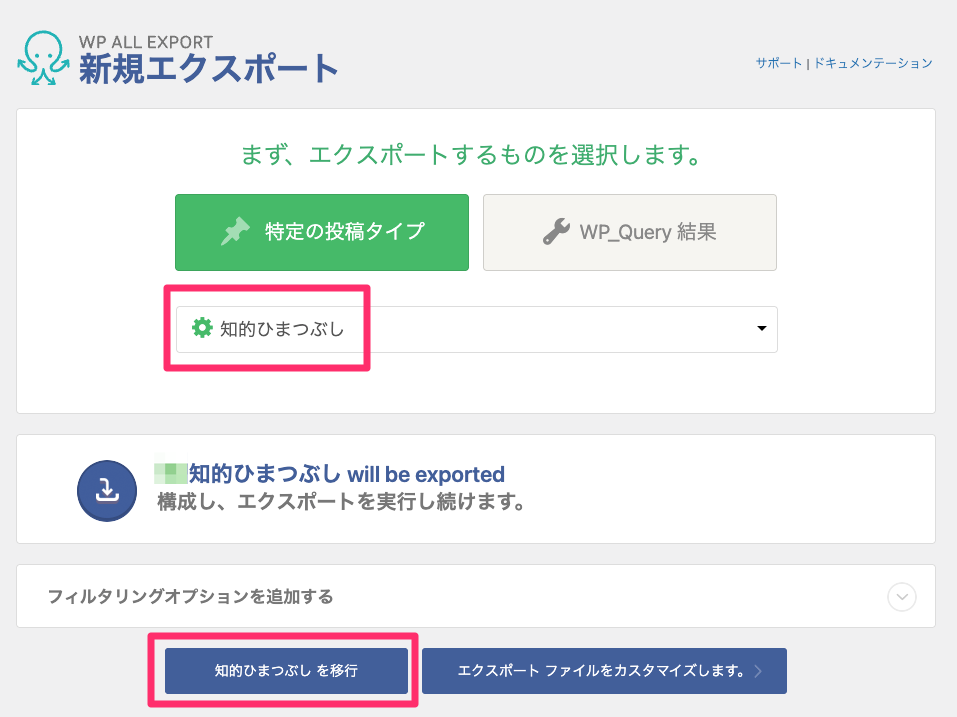Open the ドキュメンテーション link

point(873,63)
